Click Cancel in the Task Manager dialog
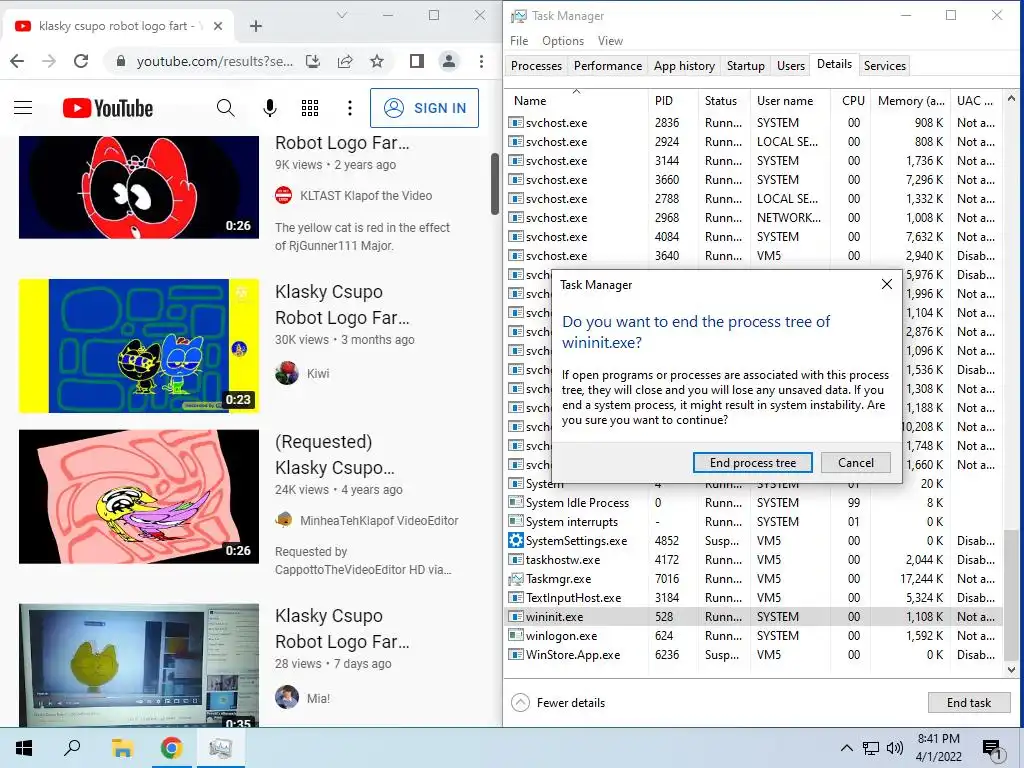 pos(856,463)
